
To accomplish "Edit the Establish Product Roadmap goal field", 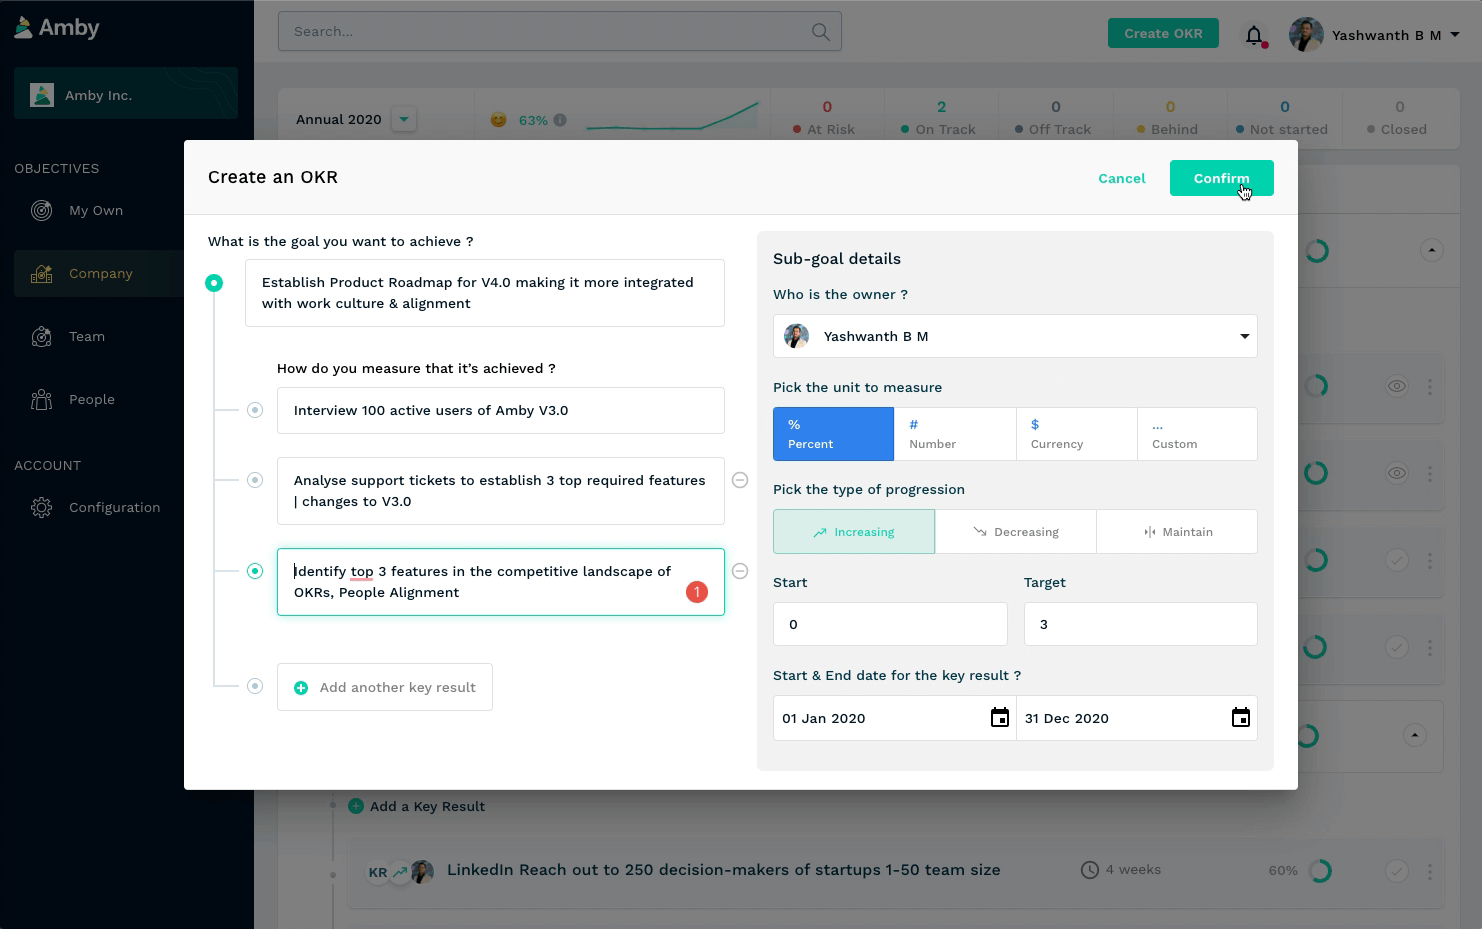I will point(485,293).
